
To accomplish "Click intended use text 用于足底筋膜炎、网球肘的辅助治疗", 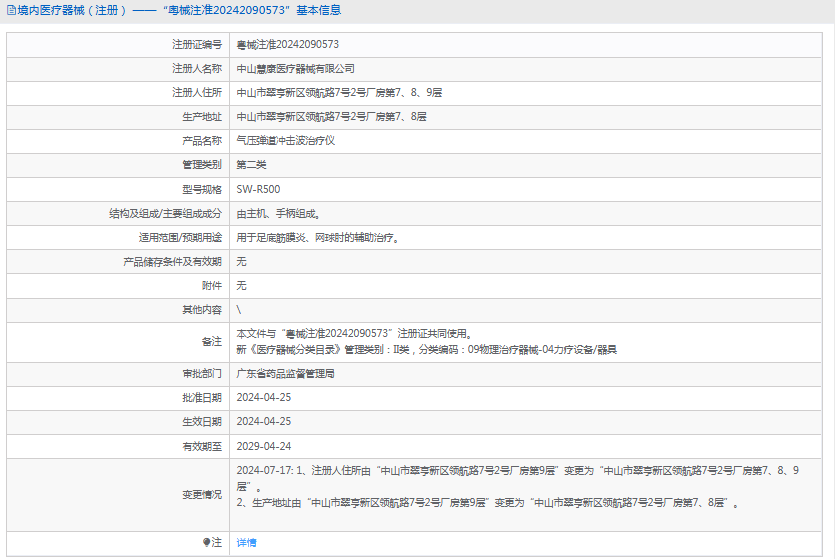I will pos(317,238).
